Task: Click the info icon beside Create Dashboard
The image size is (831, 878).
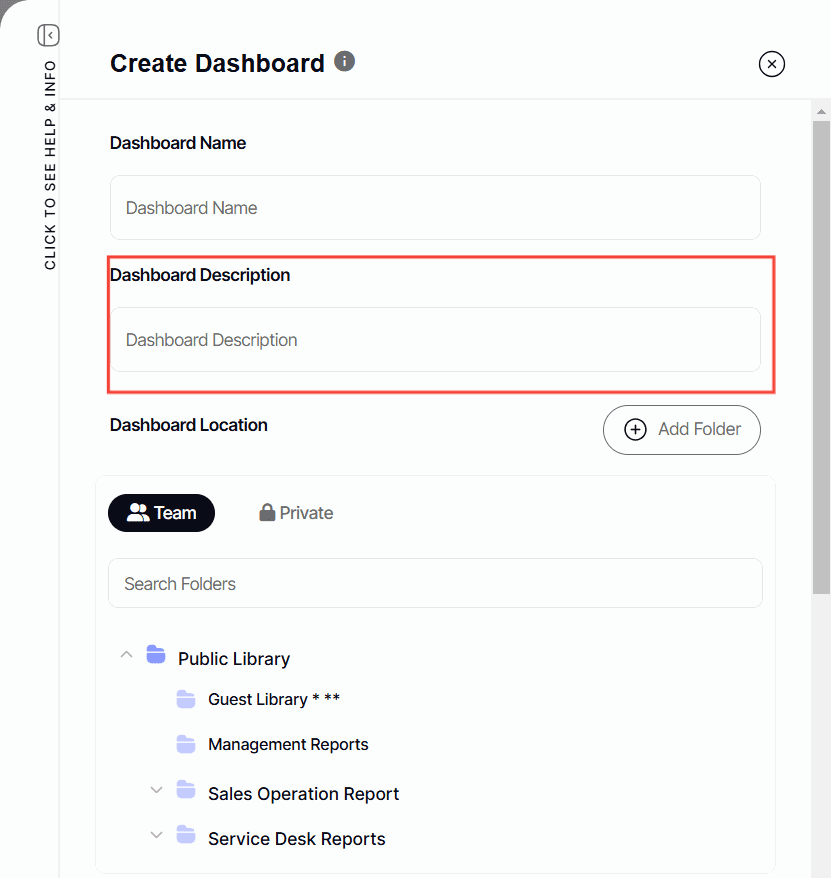Action: (x=344, y=62)
